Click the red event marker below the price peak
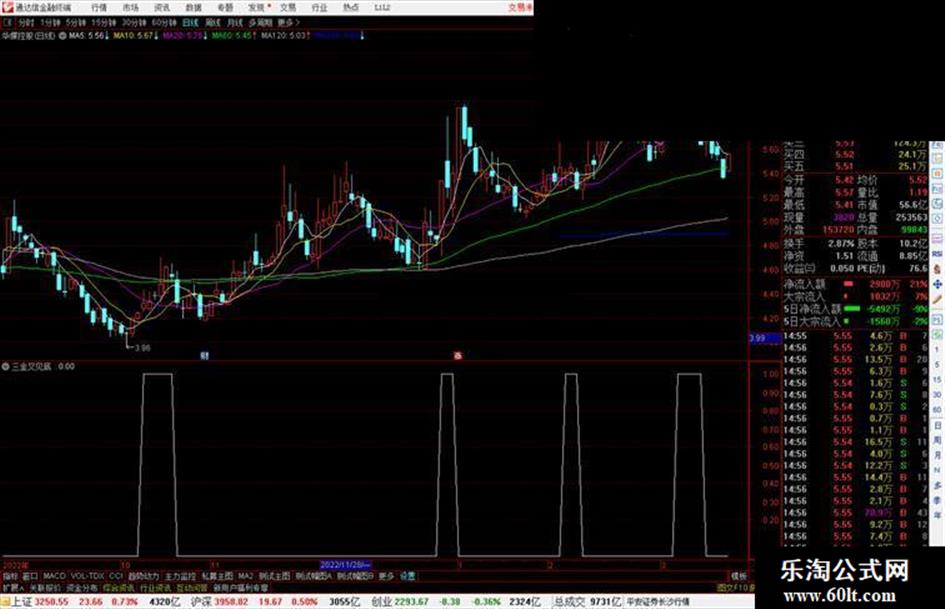 pyautogui.click(x=457, y=356)
